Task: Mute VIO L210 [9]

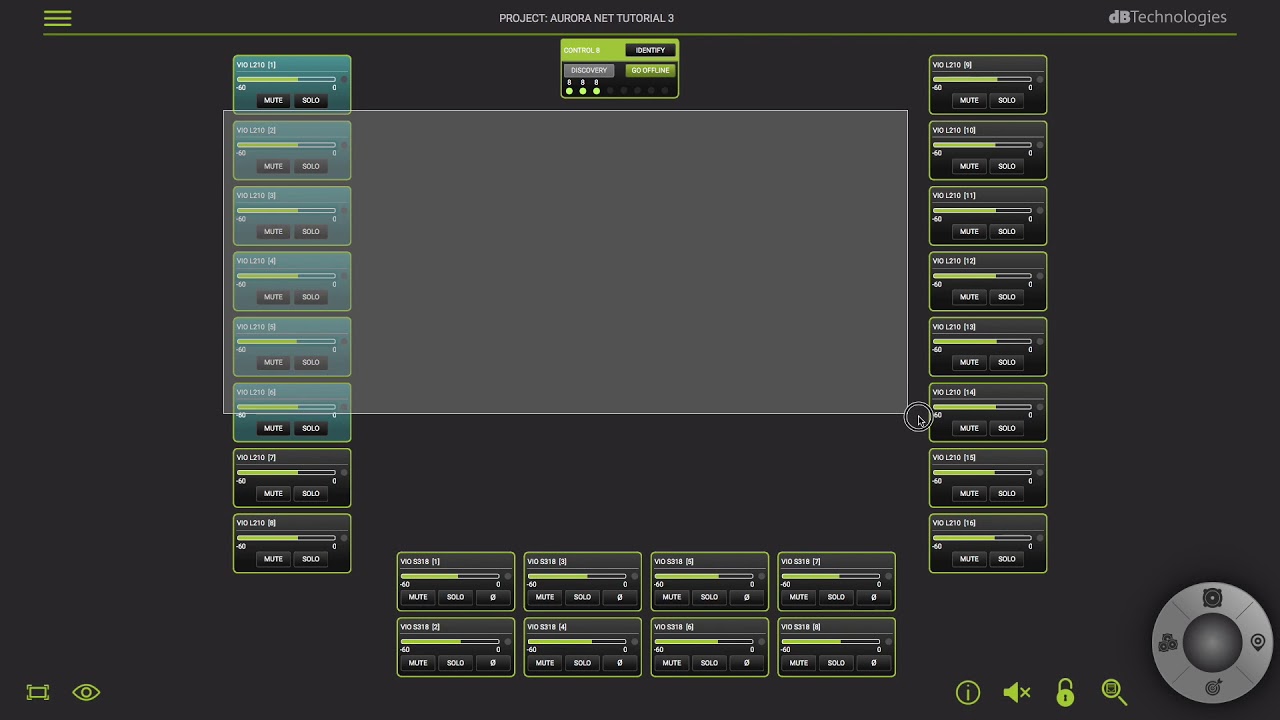Action: click(969, 100)
